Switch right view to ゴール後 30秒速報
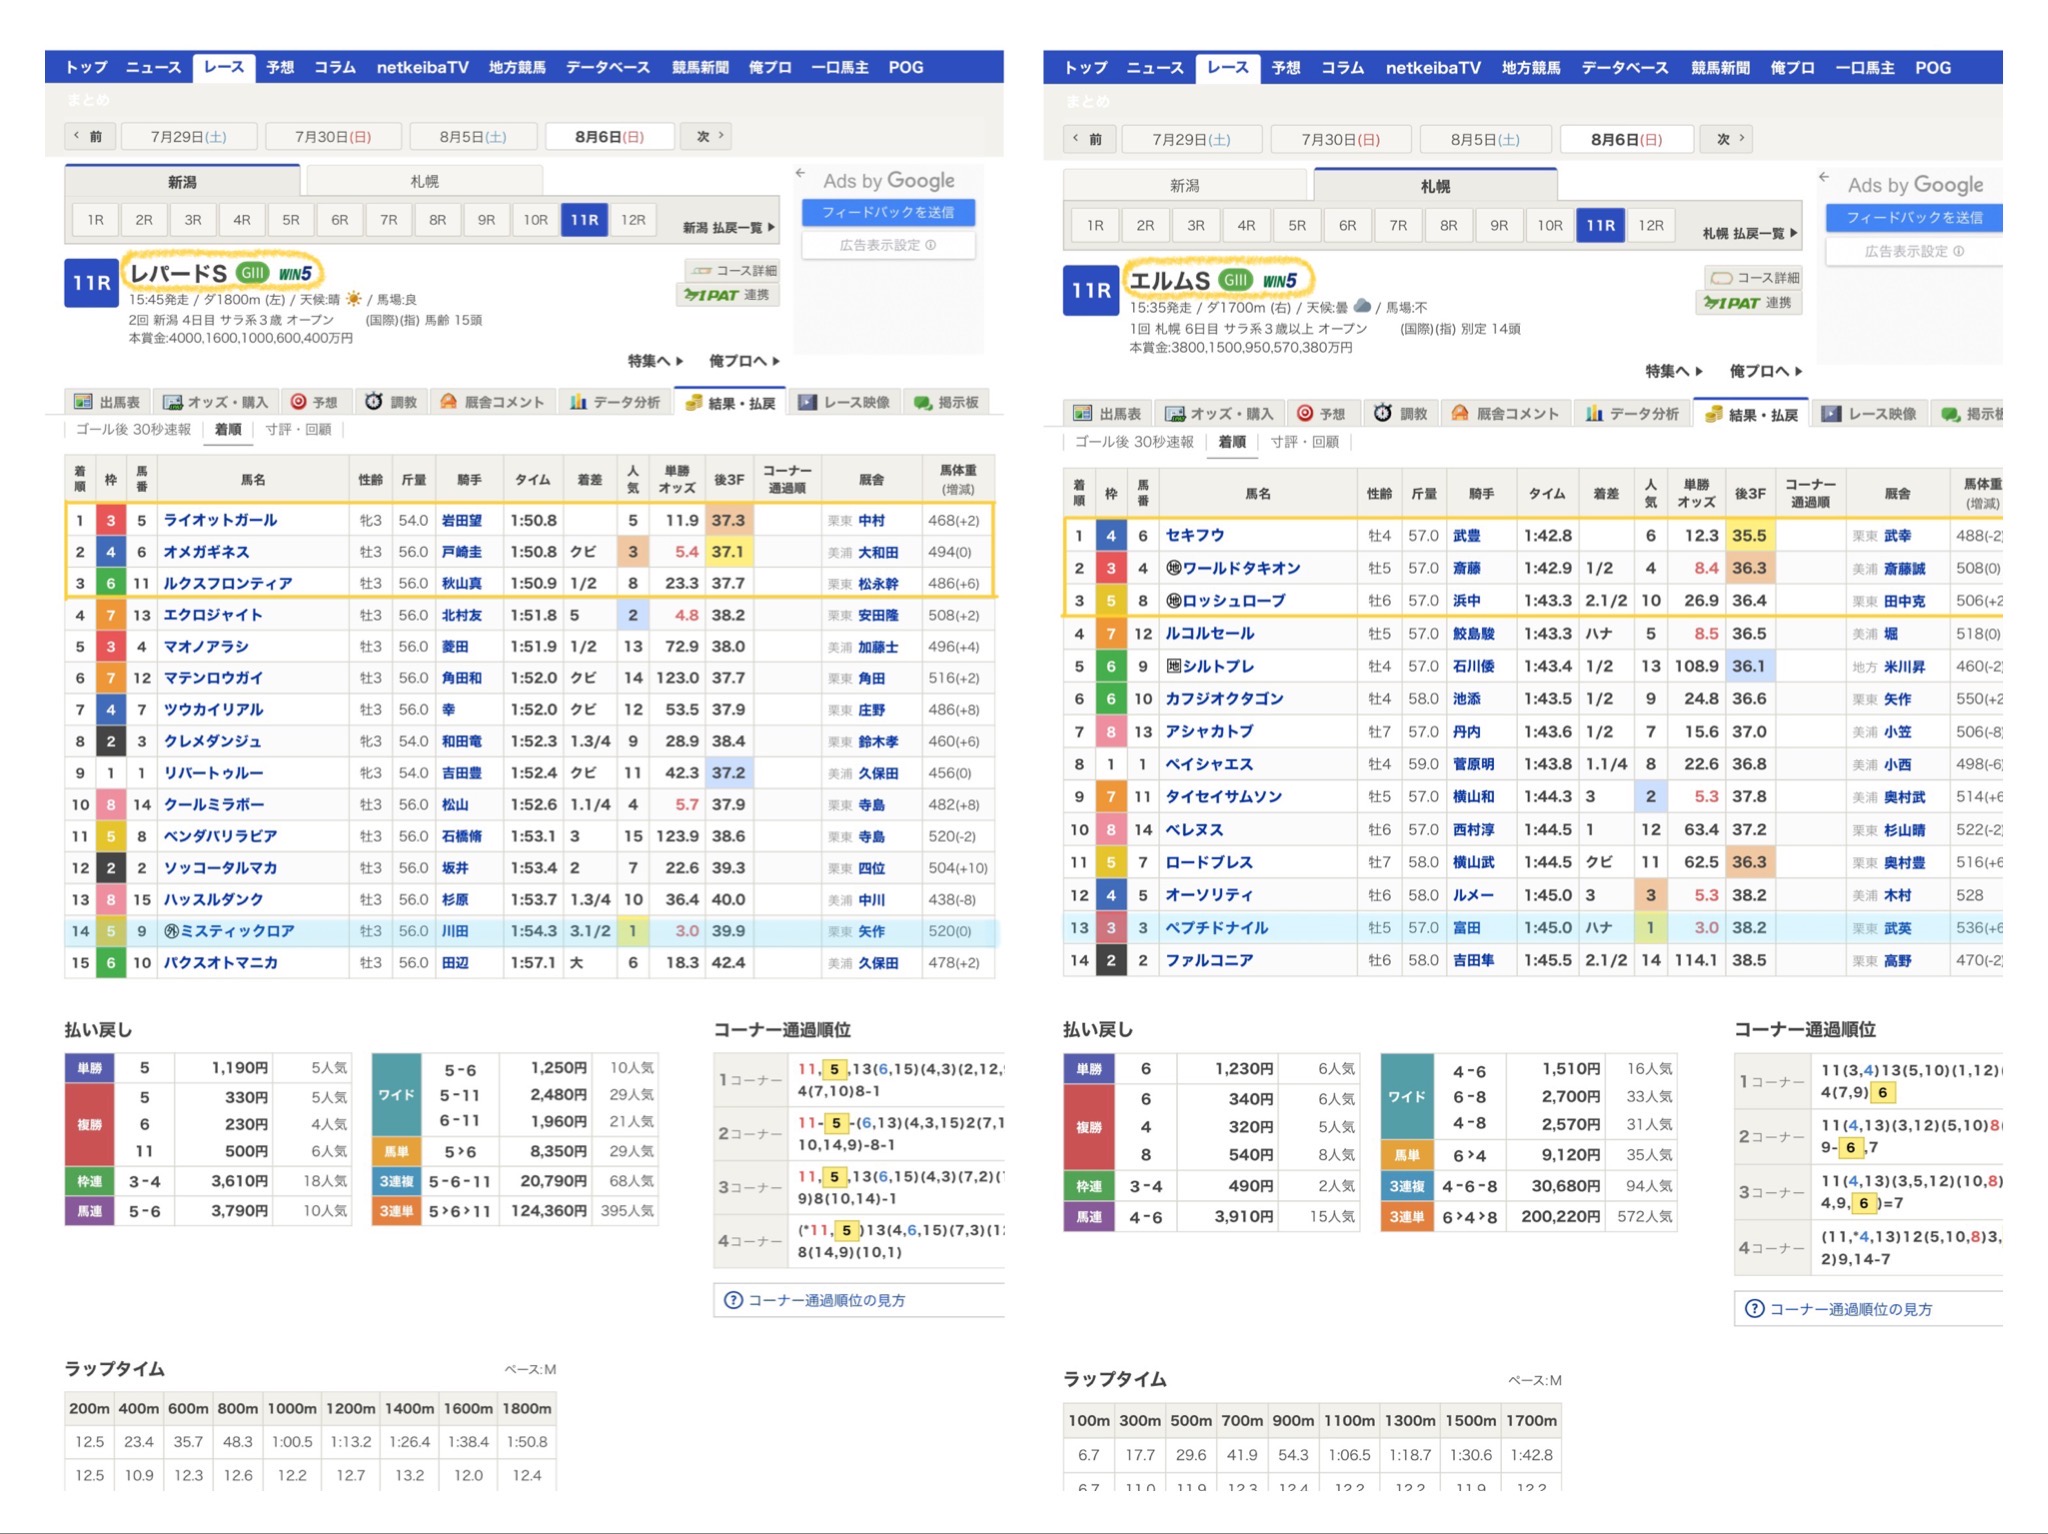The image size is (2048, 1534). click(1133, 442)
